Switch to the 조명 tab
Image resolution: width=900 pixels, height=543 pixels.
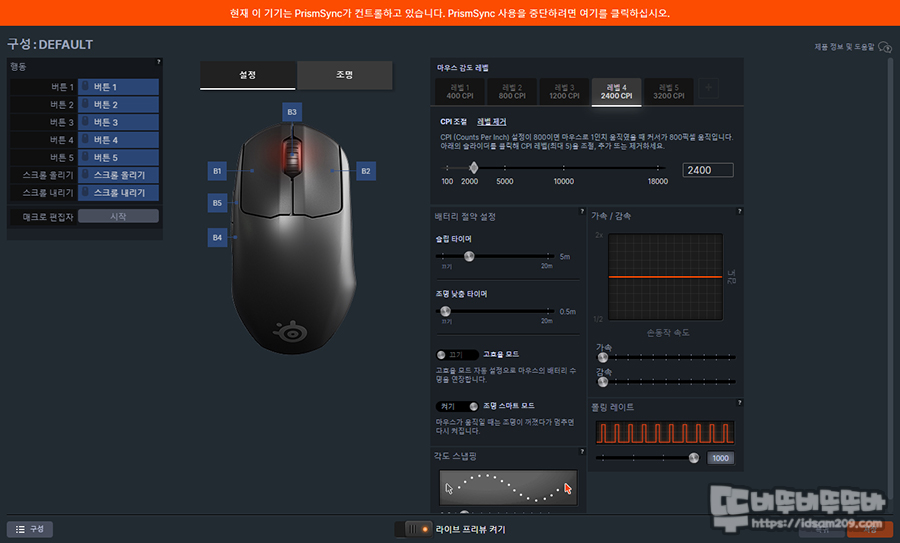click(x=344, y=75)
